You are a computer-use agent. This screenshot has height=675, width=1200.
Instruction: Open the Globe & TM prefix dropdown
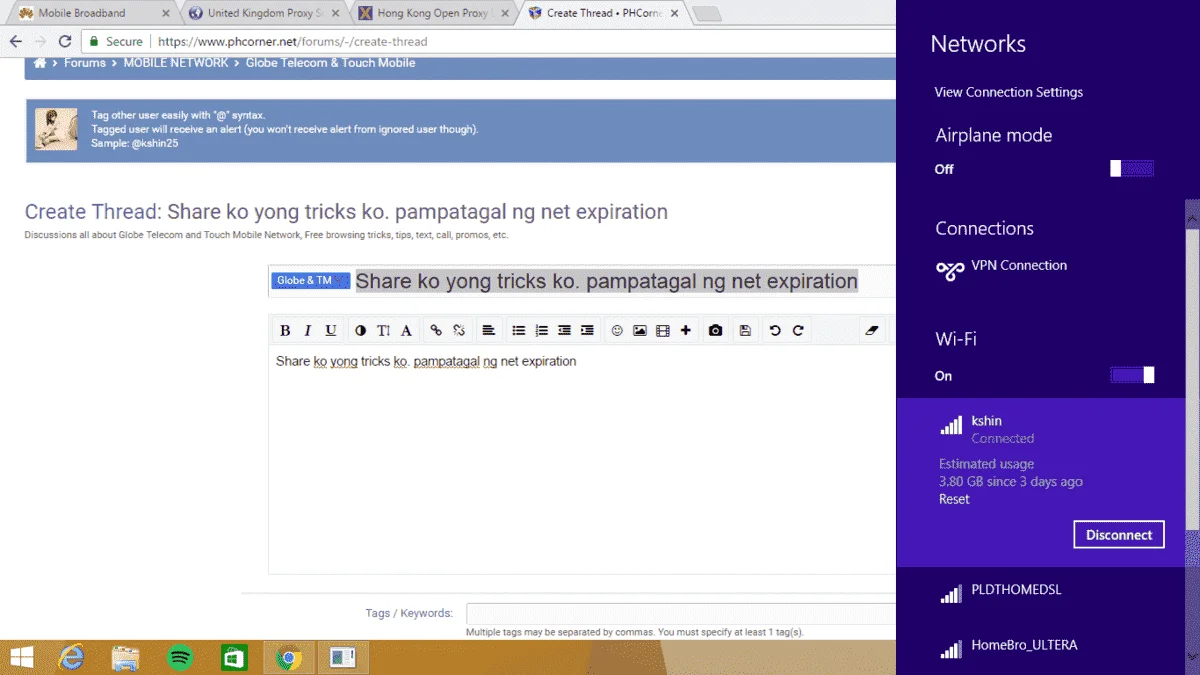click(310, 281)
